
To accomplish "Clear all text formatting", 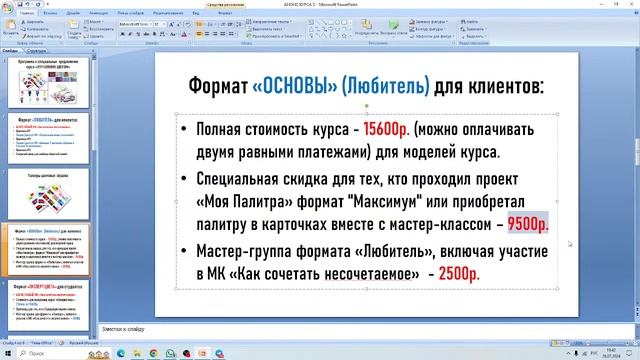I will click(x=188, y=24).
